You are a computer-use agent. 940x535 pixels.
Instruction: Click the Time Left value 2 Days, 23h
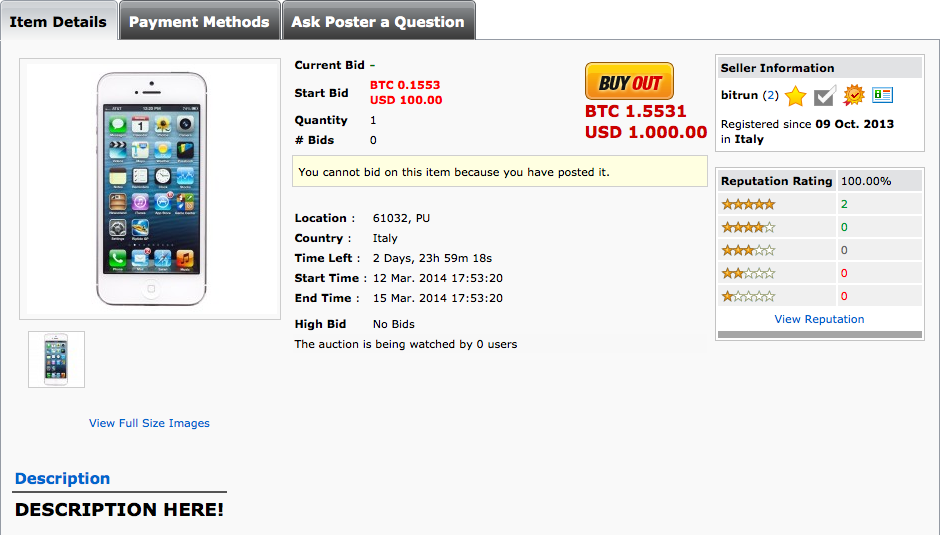(432, 258)
